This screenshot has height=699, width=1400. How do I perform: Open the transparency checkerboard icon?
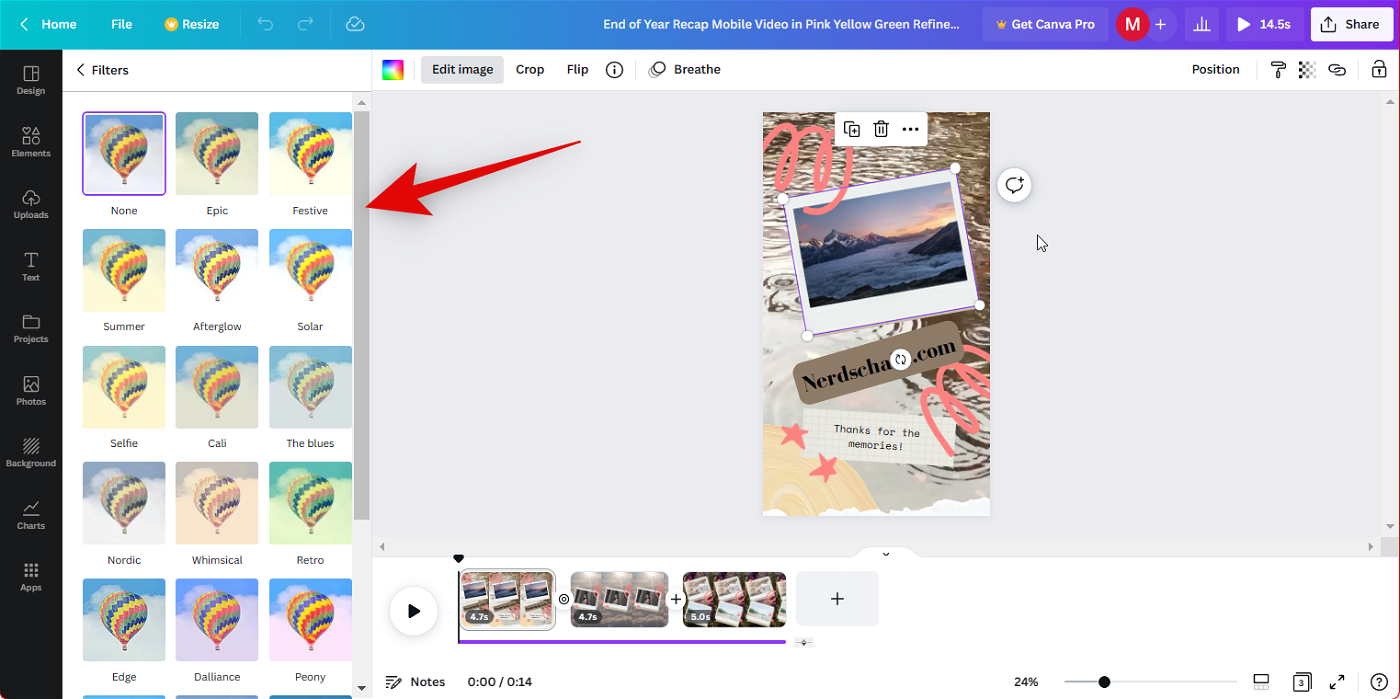[x=1307, y=69]
